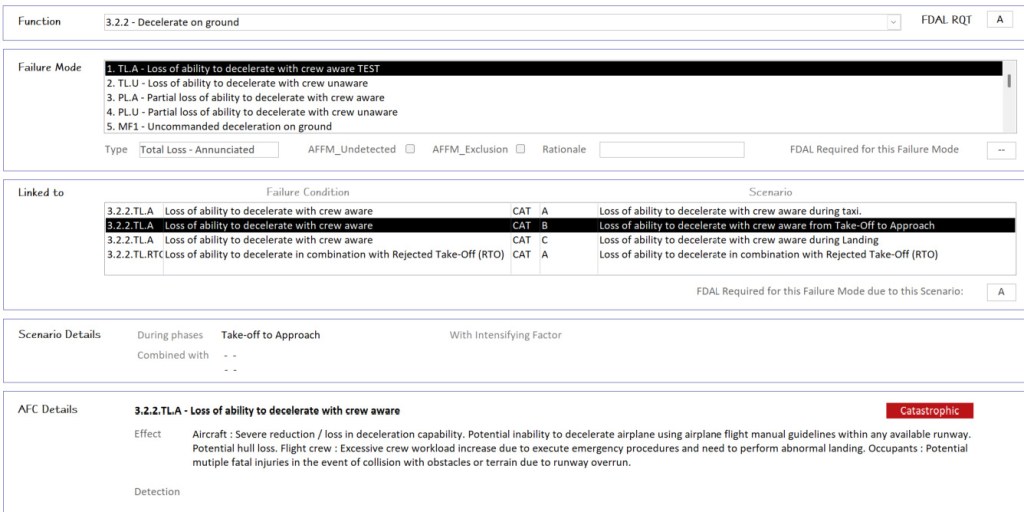1024x512 pixels.
Task: Open the Function dropdown arrow
Action: coord(893,22)
